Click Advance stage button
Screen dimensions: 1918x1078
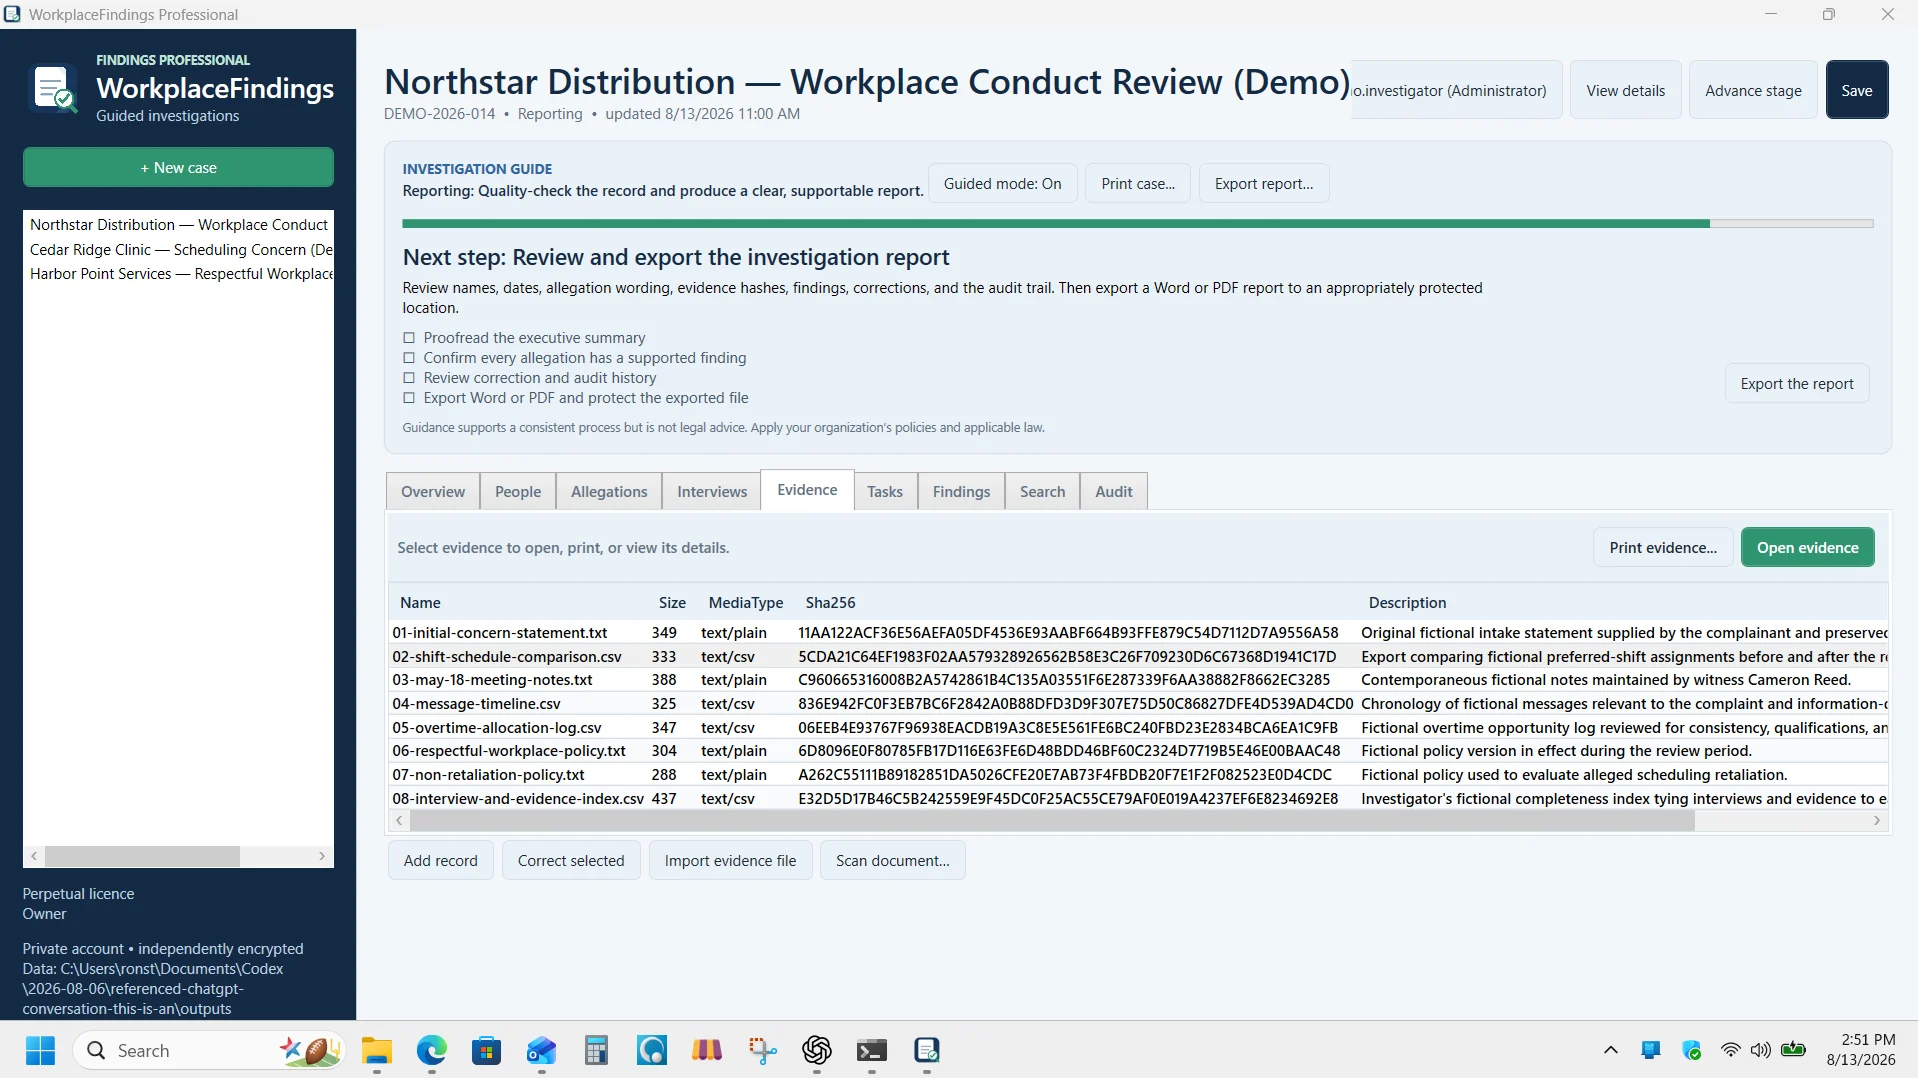(1752, 90)
